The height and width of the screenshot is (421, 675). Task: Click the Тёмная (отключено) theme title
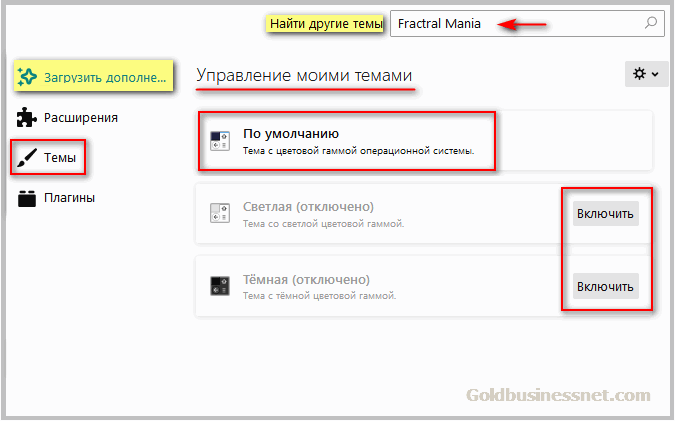point(307,279)
